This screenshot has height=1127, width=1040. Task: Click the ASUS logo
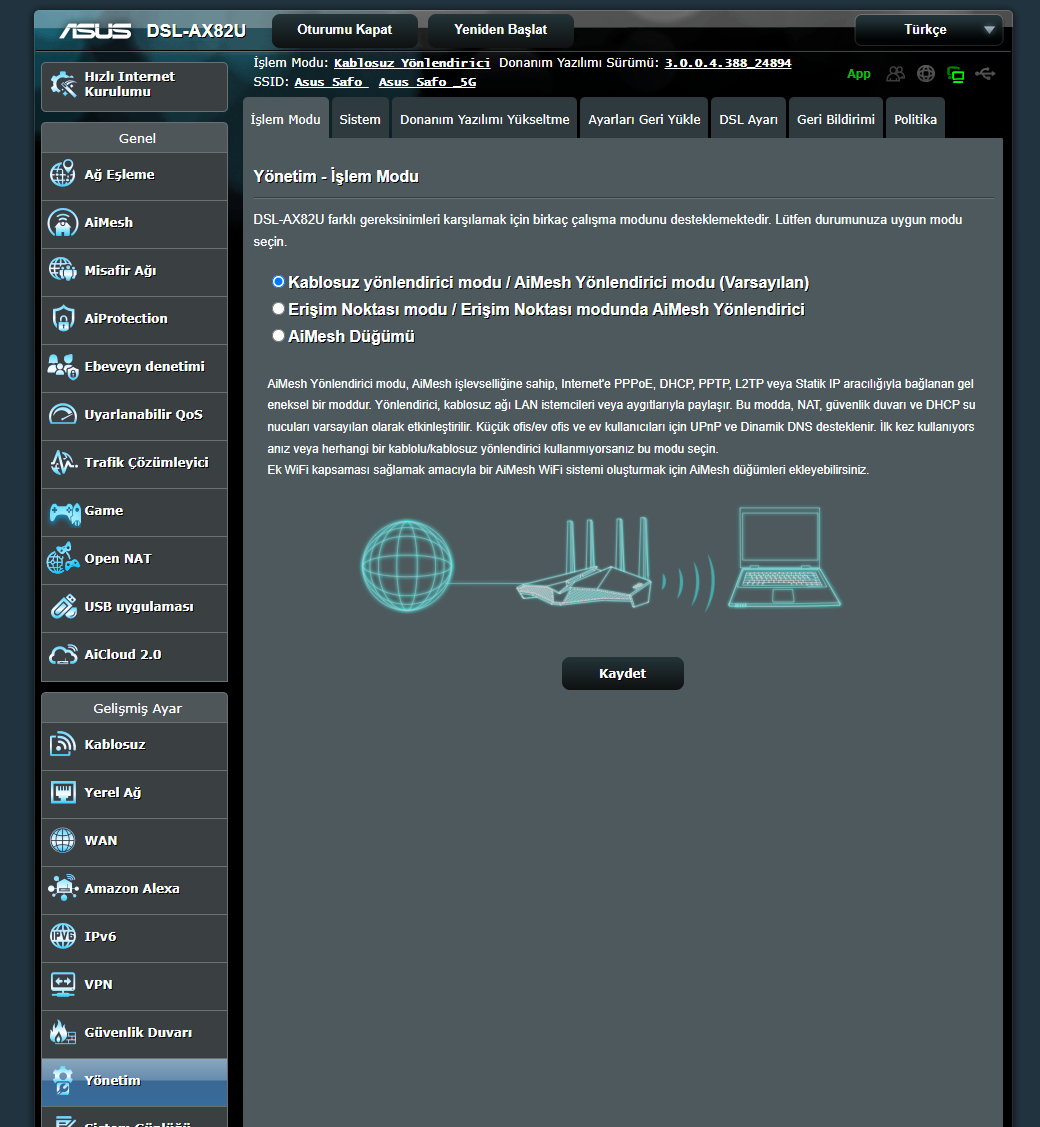[x=95, y=31]
